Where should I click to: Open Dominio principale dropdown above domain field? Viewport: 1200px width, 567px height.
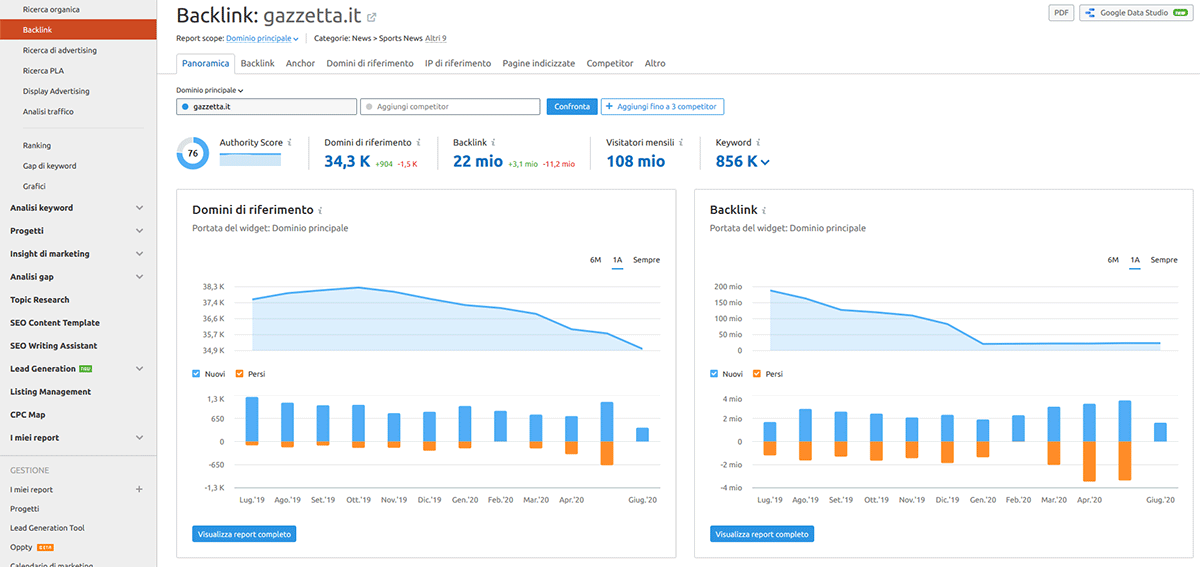(x=210, y=90)
